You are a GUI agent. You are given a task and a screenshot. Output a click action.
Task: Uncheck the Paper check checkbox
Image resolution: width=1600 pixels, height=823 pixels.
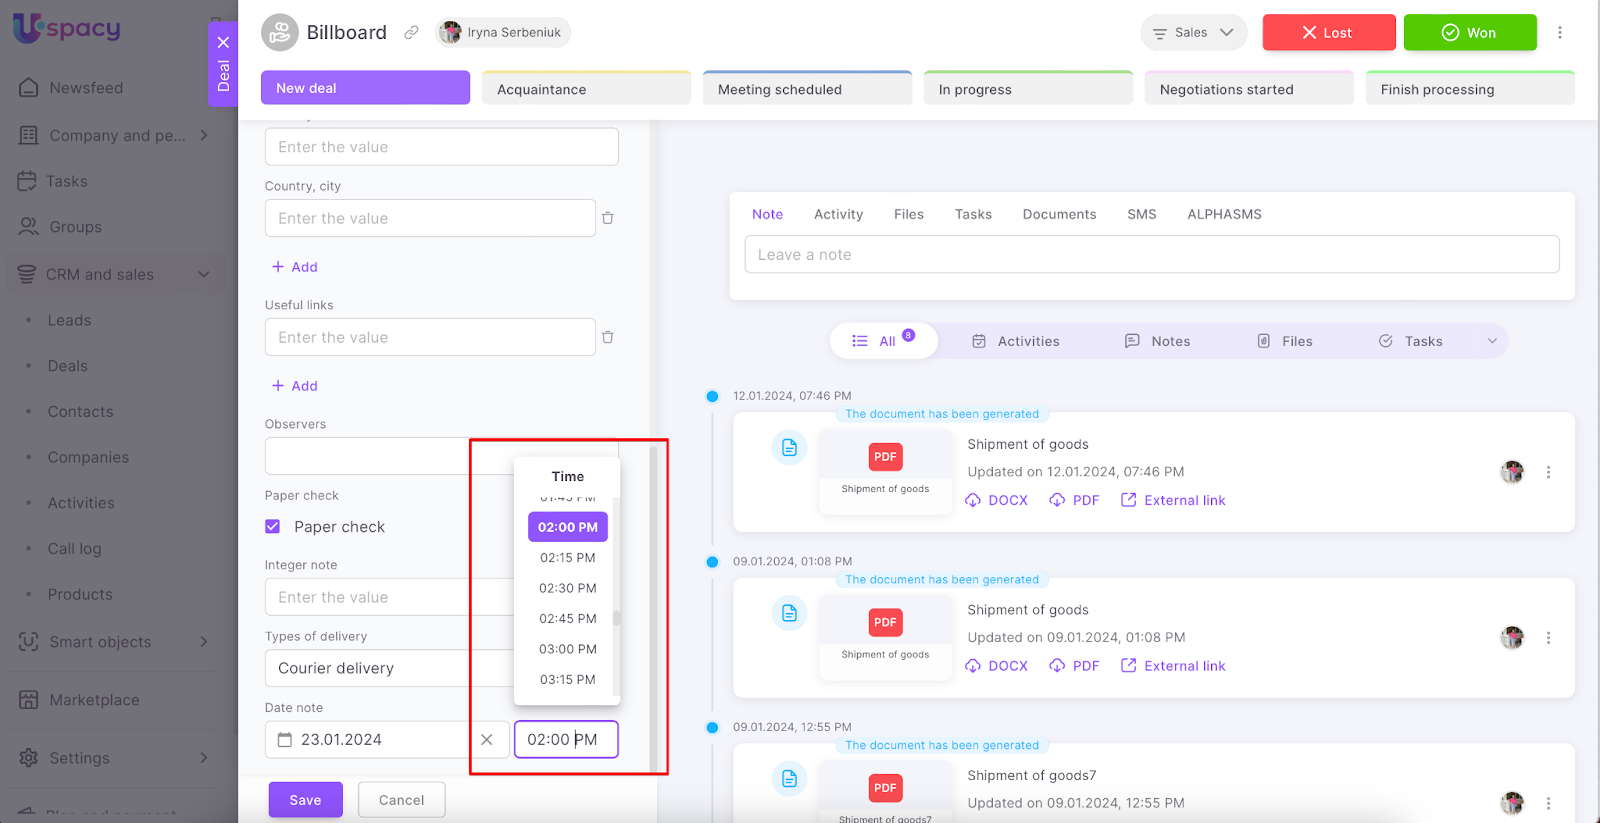[x=273, y=527]
